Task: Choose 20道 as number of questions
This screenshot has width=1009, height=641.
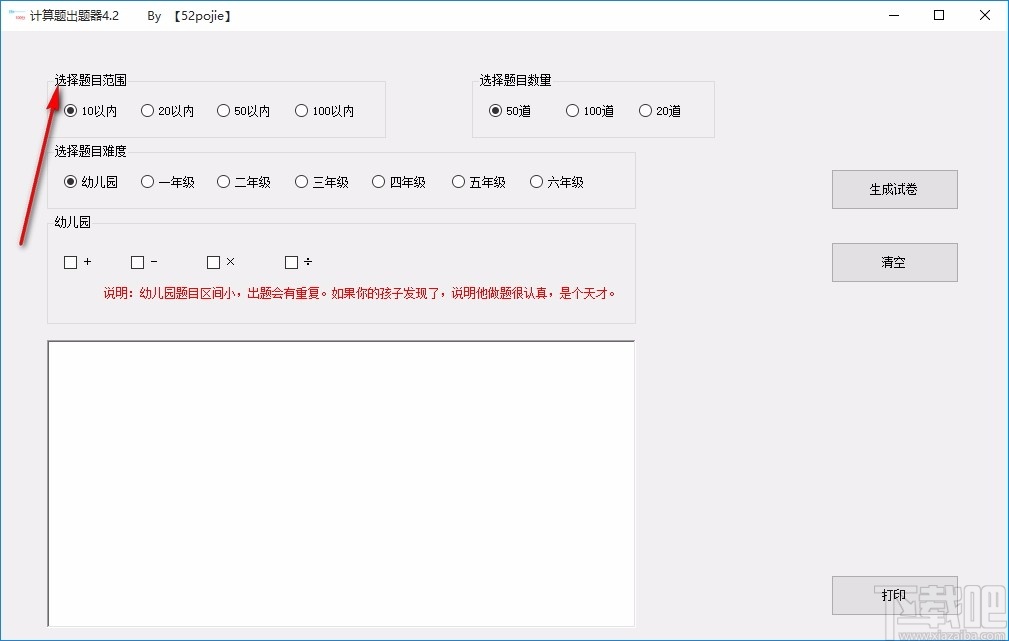Action: coord(645,111)
